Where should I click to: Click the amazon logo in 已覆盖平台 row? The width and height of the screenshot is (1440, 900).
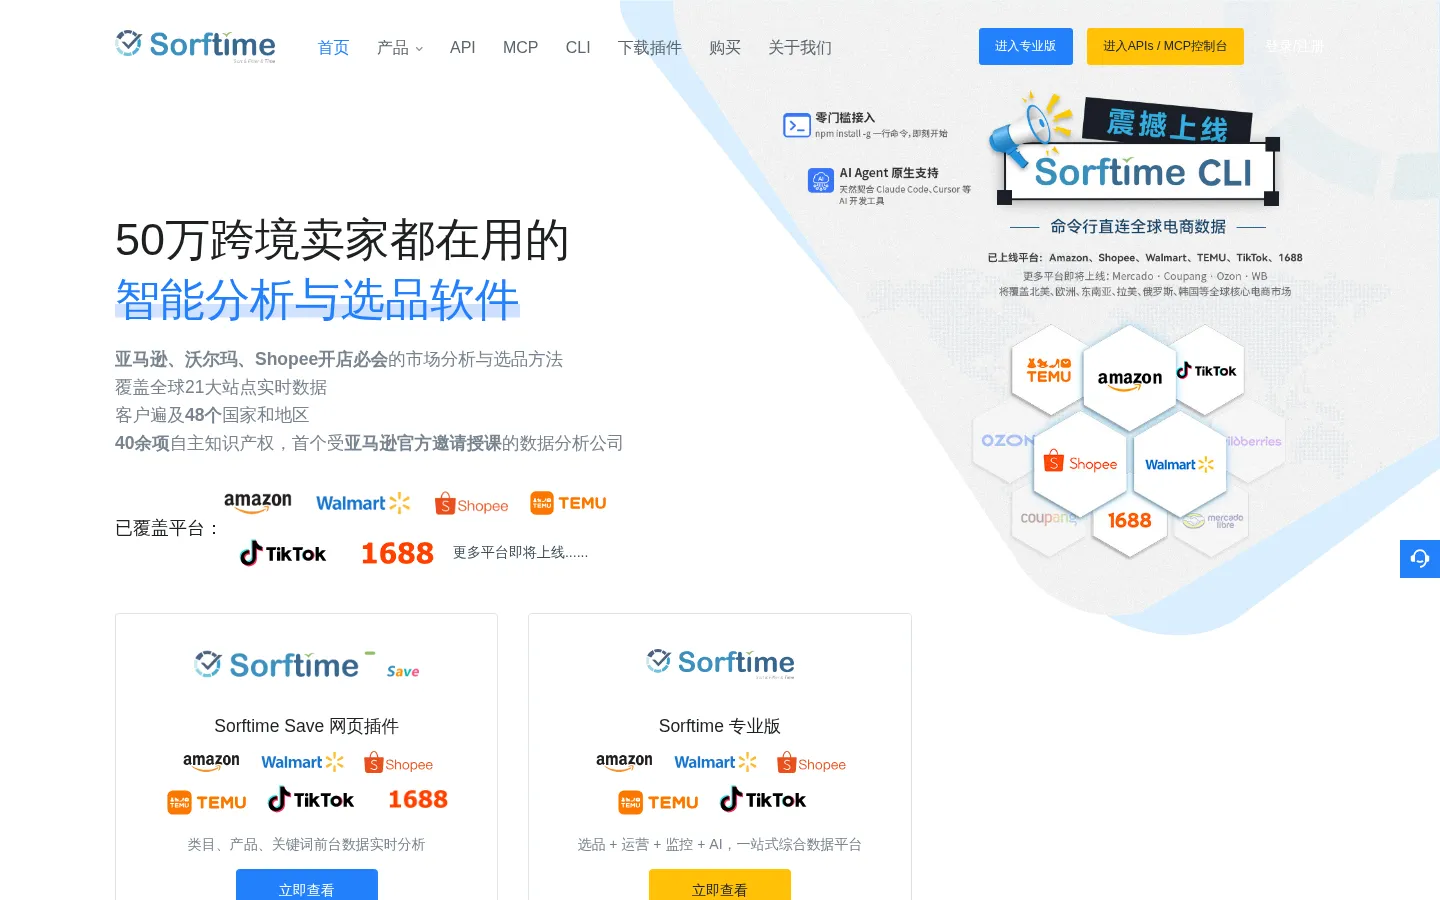point(258,502)
